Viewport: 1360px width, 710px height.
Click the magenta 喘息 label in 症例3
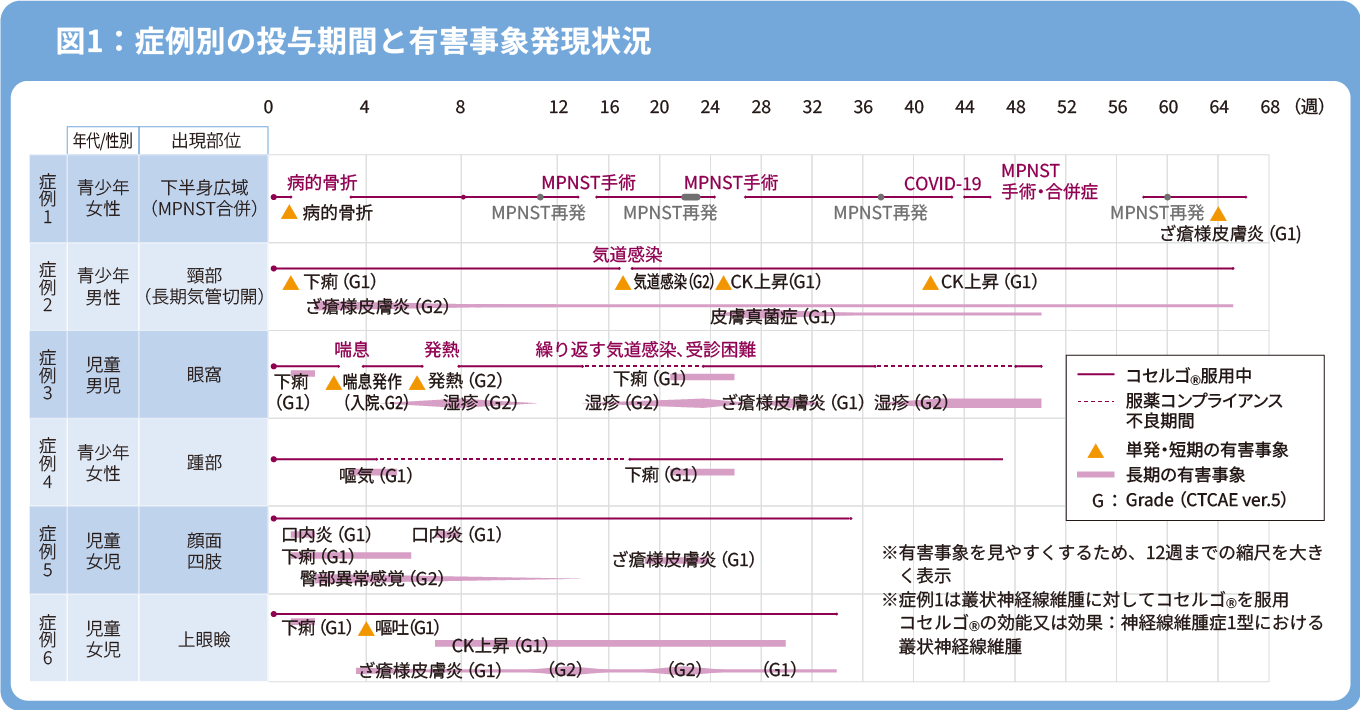tap(352, 350)
